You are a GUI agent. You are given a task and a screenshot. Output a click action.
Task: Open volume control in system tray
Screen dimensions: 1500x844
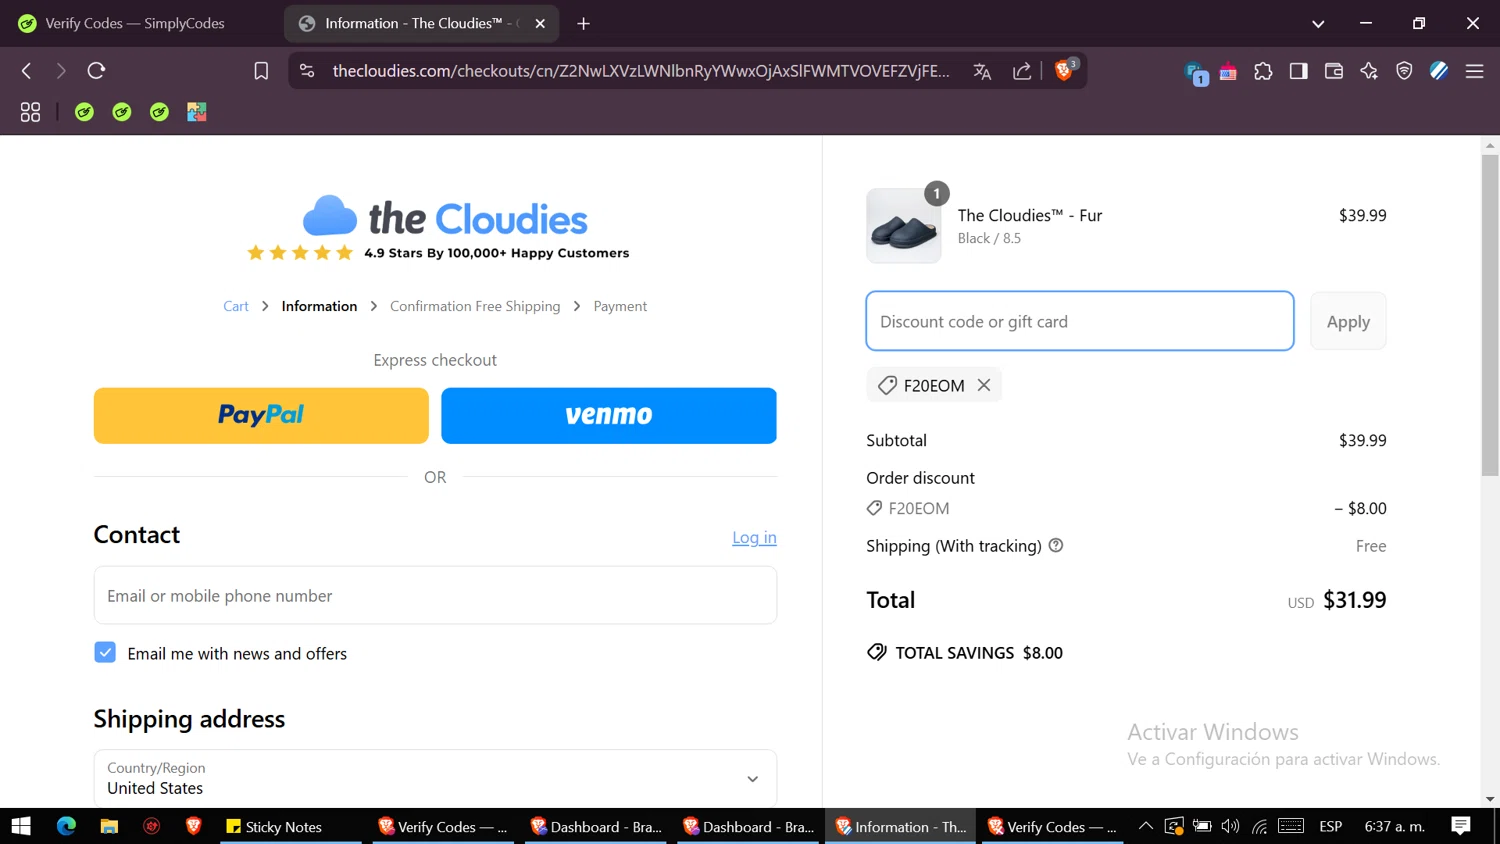[x=1230, y=826]
